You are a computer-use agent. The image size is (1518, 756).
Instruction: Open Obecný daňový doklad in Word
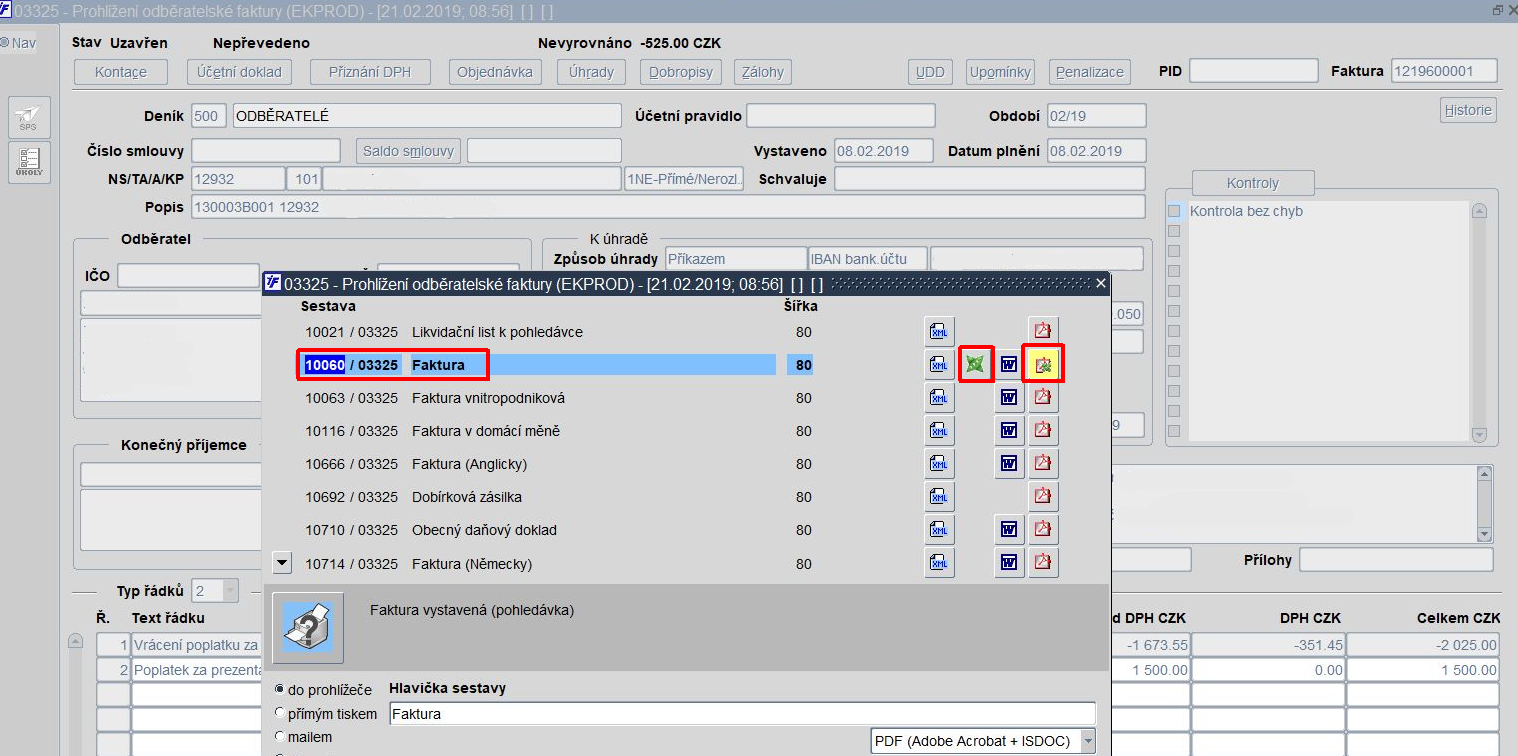coord(1009,530)
